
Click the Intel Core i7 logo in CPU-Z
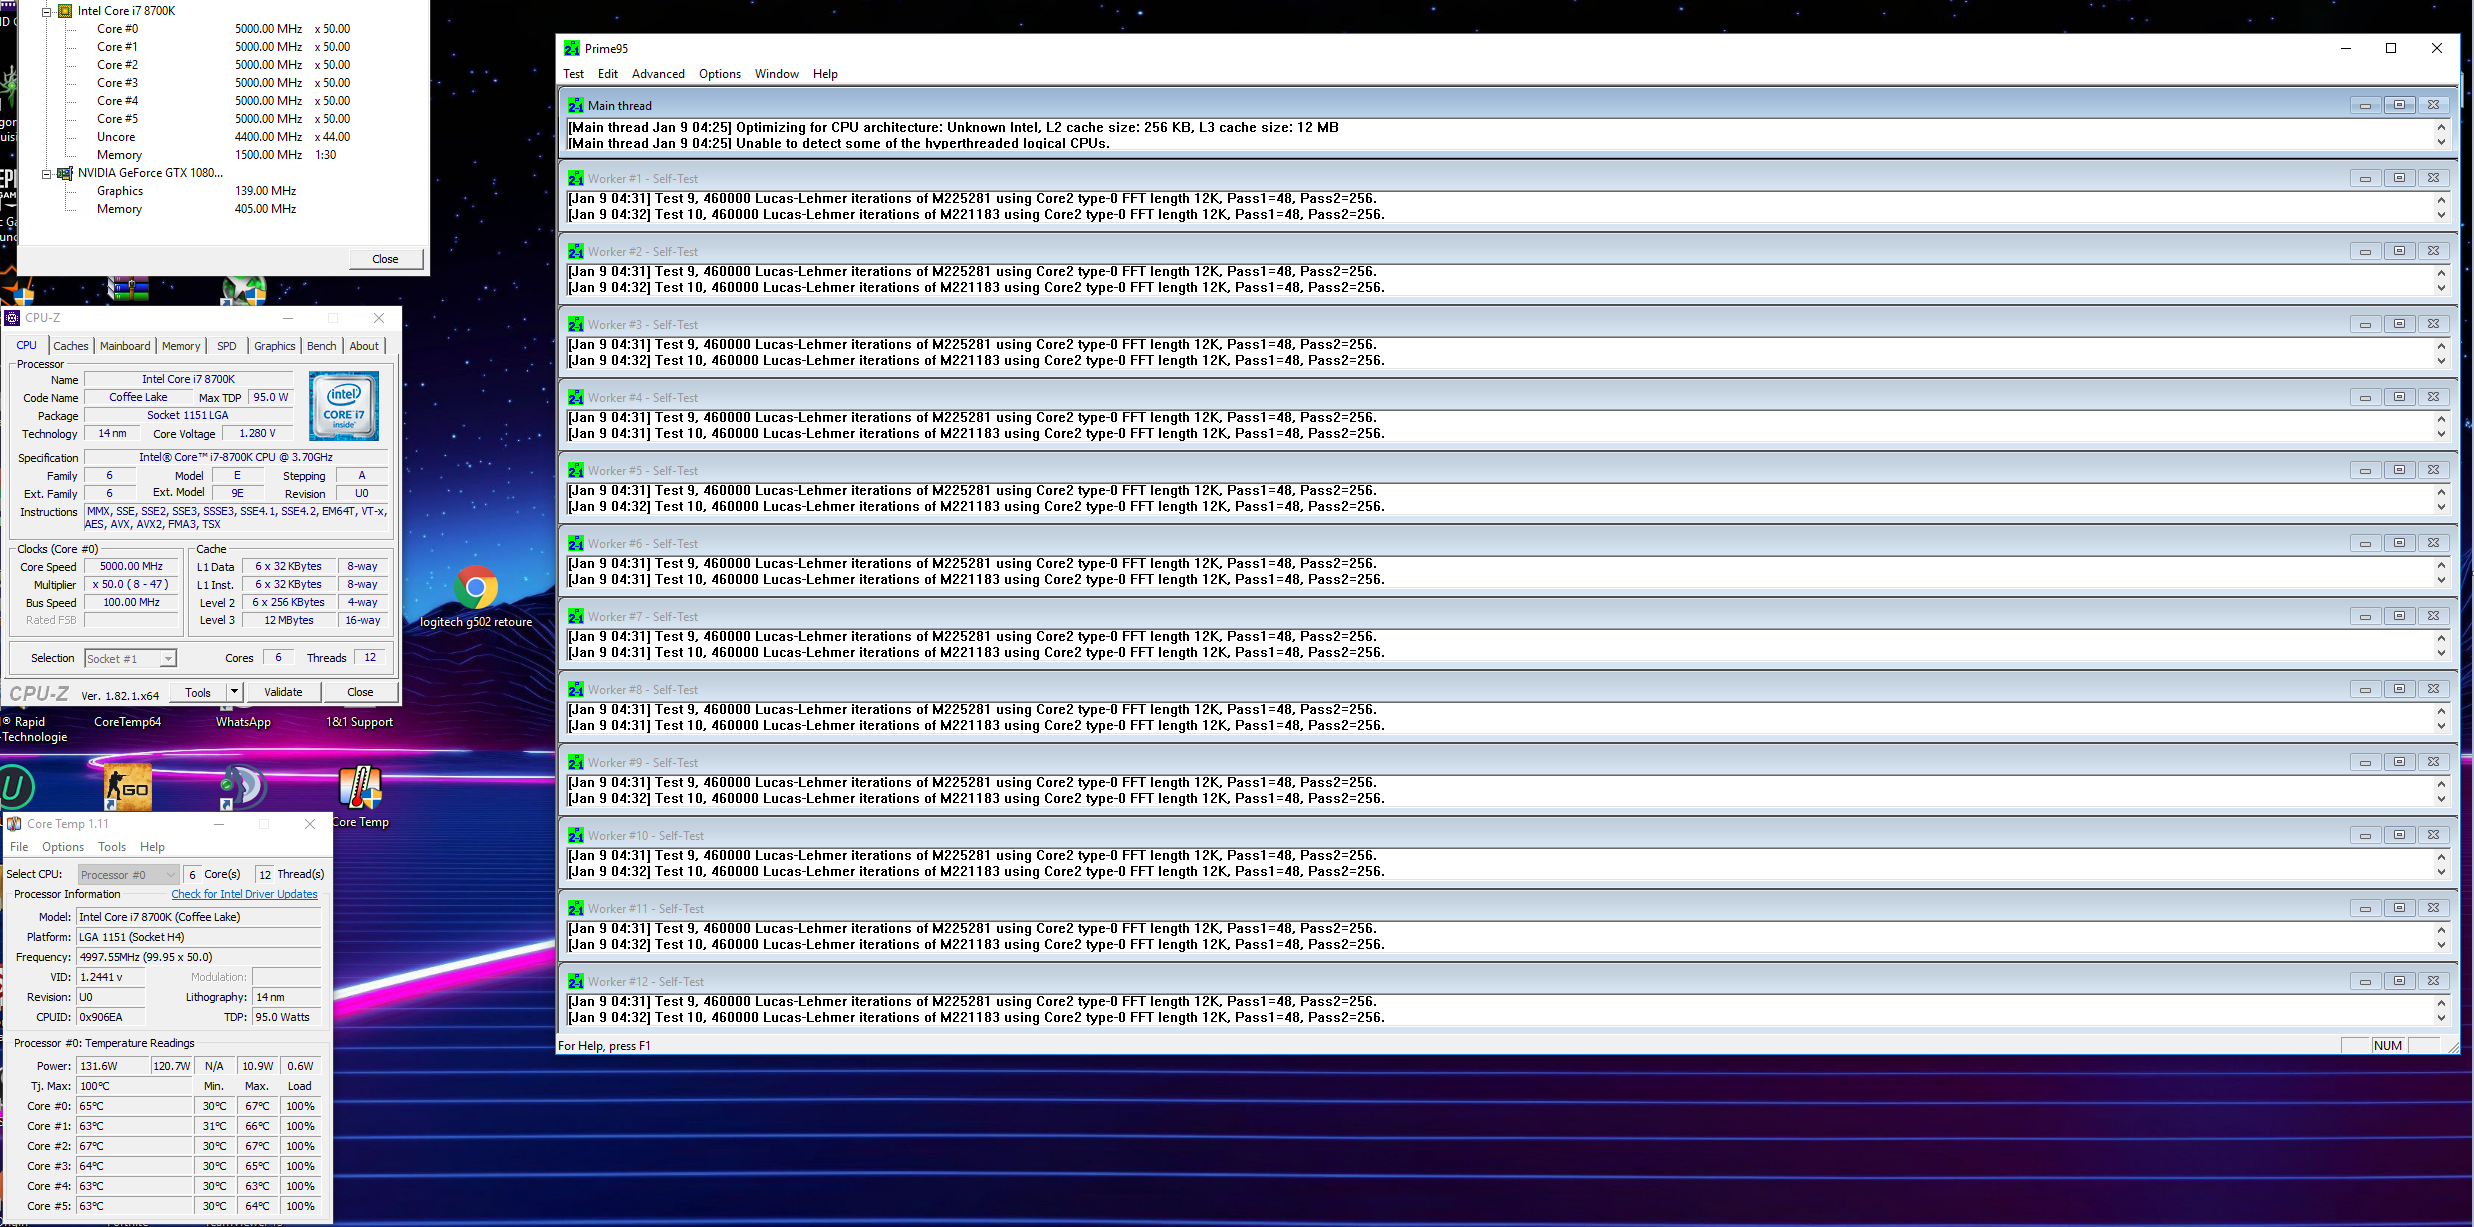tap(344, 406)
